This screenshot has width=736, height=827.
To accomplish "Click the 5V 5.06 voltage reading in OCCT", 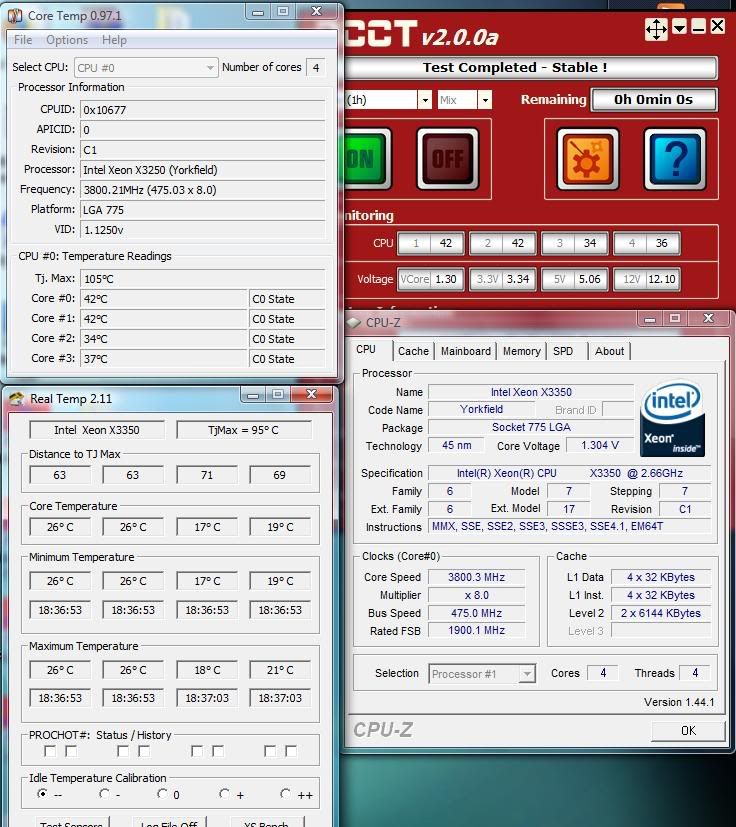I will click(x=575, y=279).
